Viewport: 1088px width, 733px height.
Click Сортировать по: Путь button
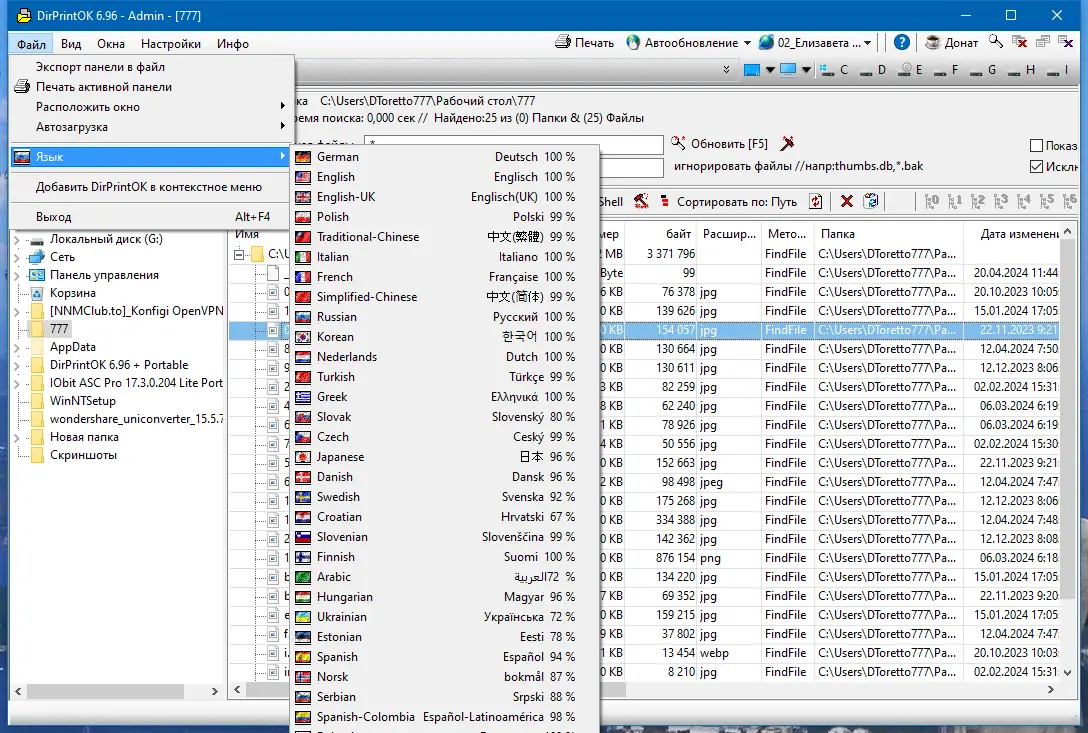[x=728, y=201]
